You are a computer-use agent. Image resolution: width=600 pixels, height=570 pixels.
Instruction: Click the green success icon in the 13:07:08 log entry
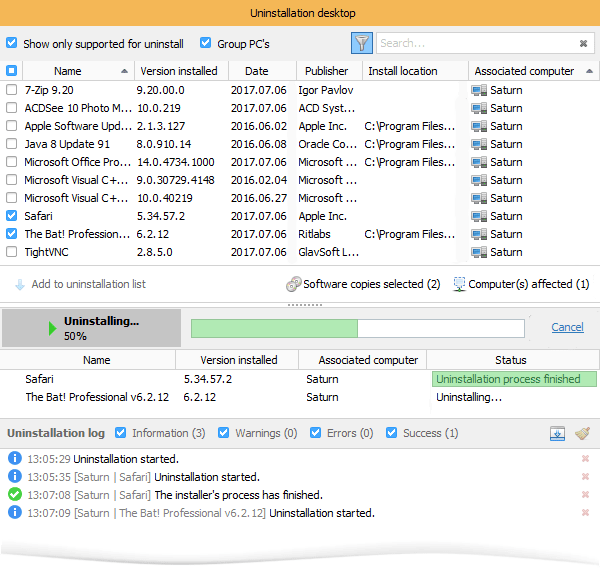[15, 494]
